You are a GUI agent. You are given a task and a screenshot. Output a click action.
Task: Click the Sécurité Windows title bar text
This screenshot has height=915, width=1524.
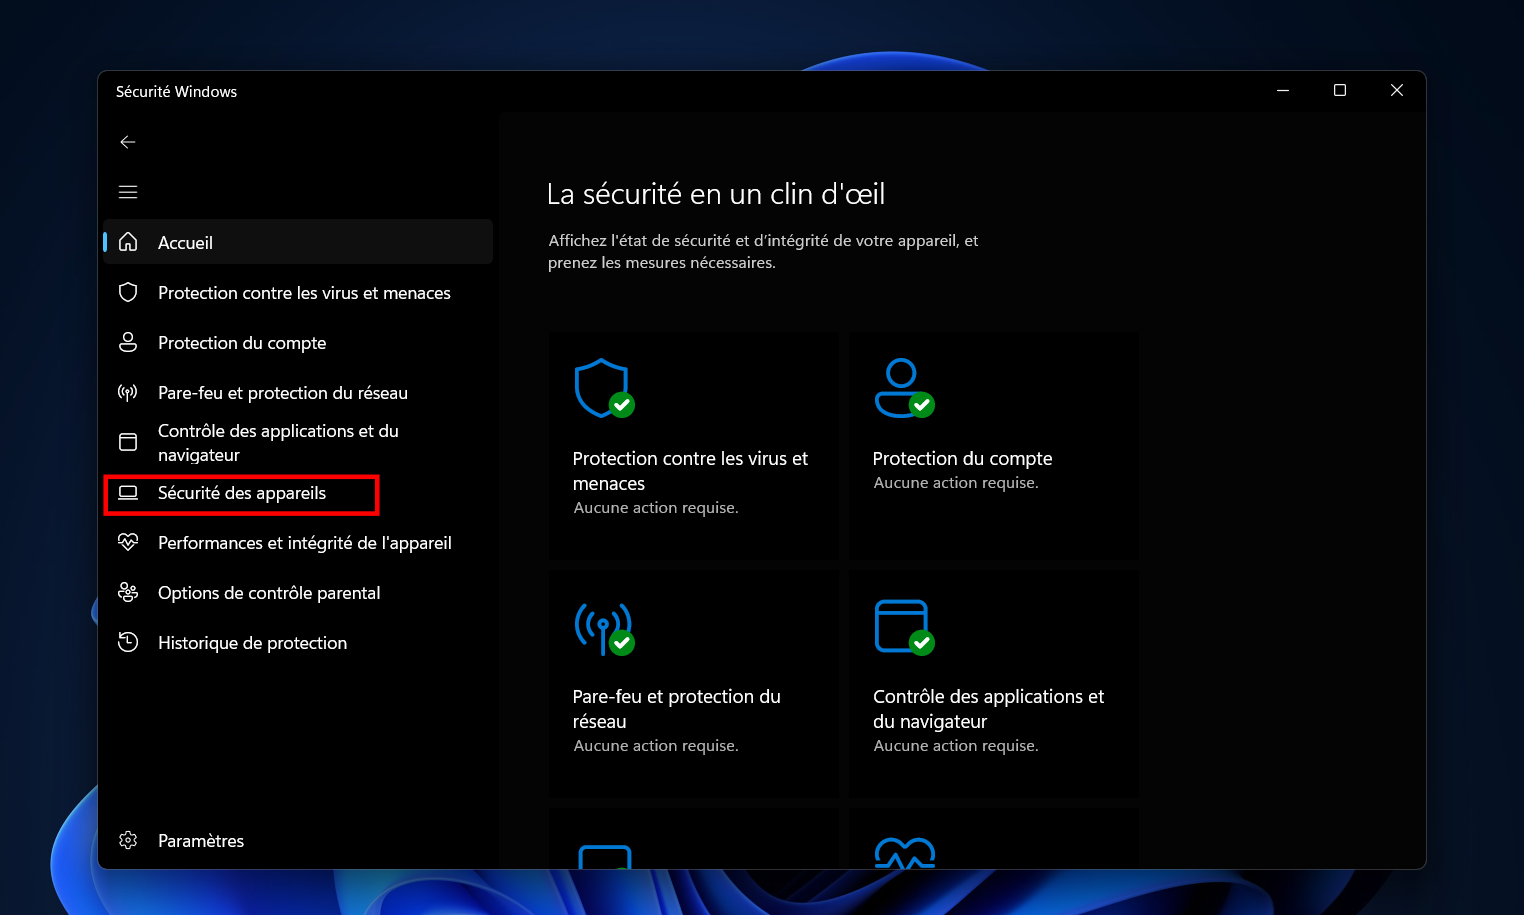coord(176,91)
